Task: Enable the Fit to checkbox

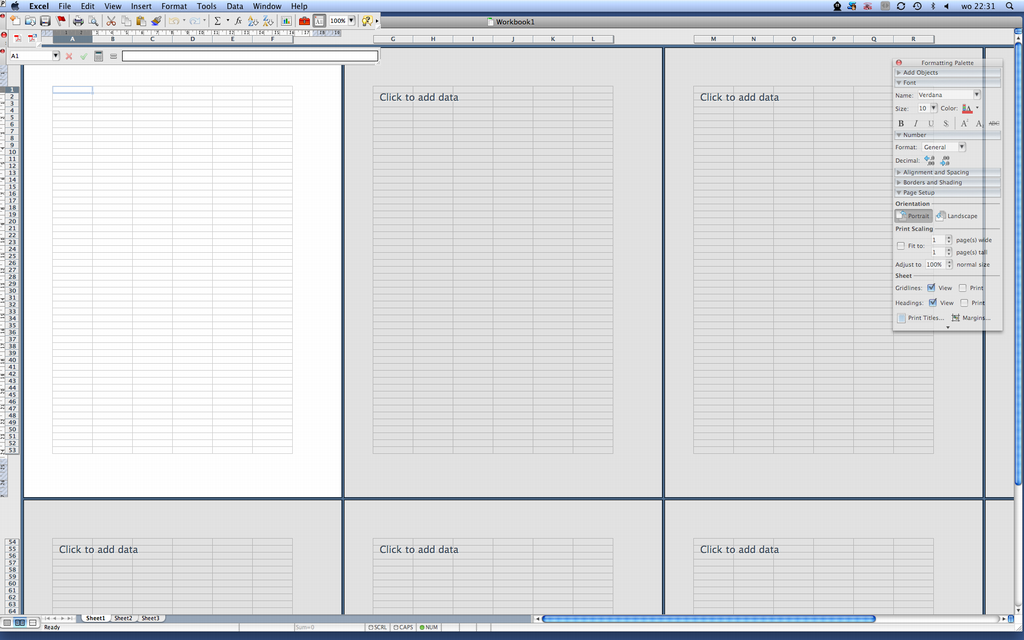Action: 901,246
